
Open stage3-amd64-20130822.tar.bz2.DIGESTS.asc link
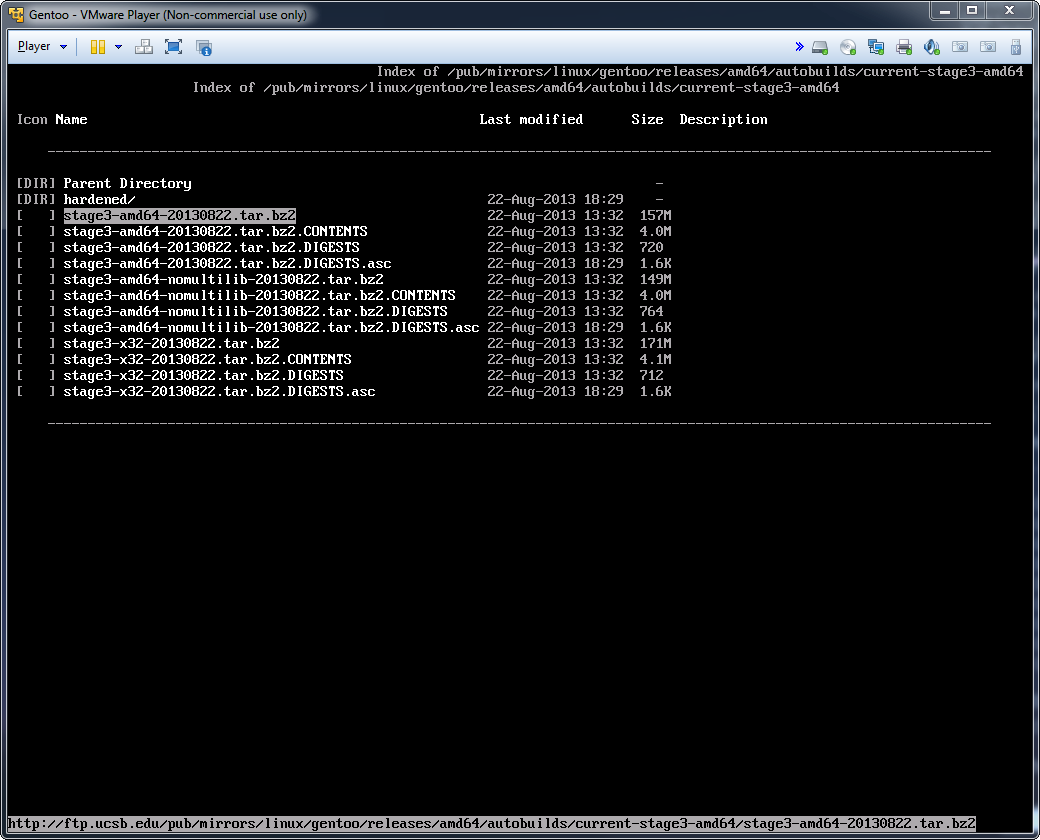tap(228, 263)
